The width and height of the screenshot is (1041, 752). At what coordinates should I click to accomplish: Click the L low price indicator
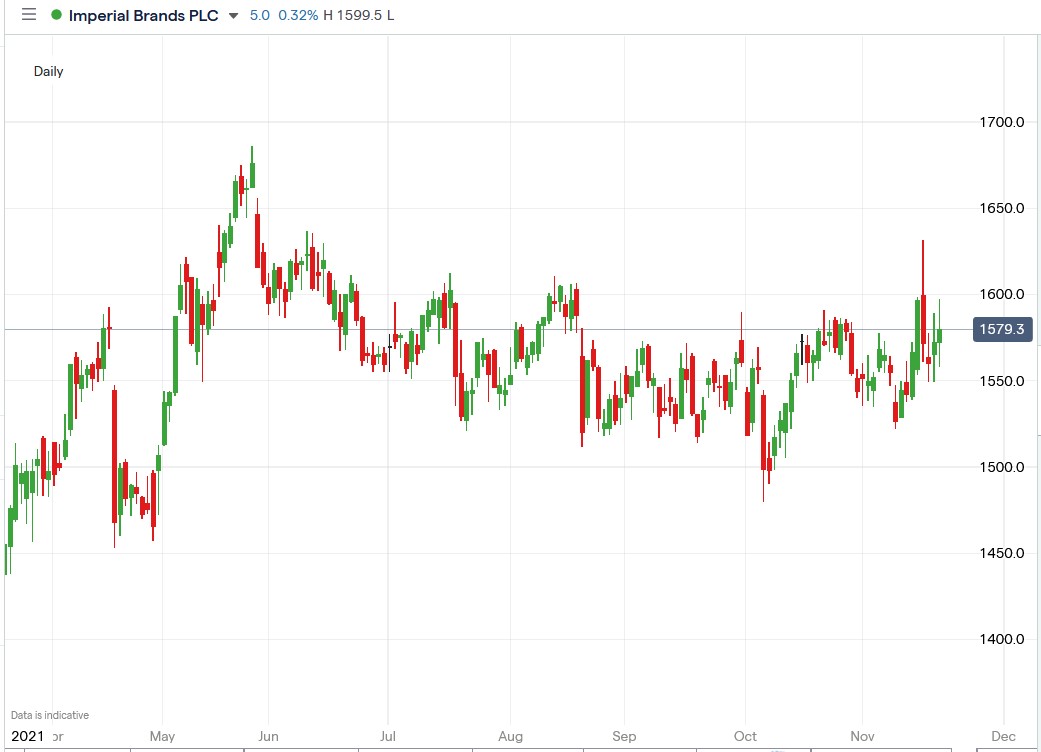click(389, 14)
